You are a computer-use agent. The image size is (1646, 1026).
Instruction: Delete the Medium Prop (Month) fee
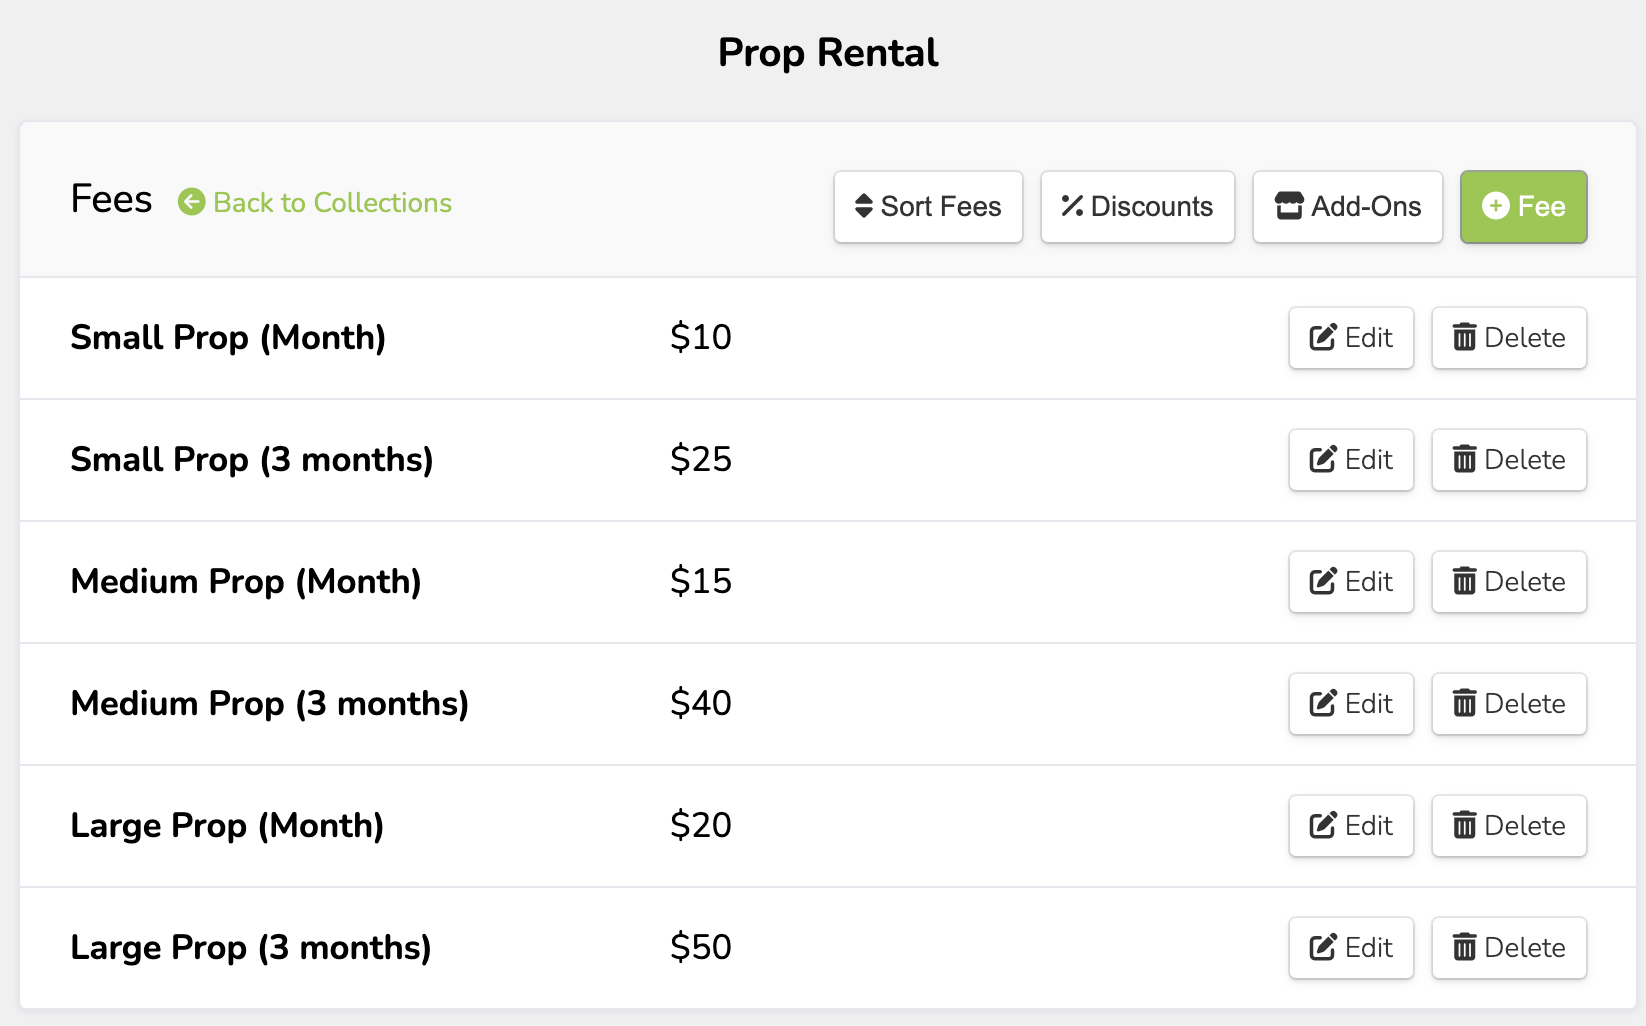tap(1508, 582)
